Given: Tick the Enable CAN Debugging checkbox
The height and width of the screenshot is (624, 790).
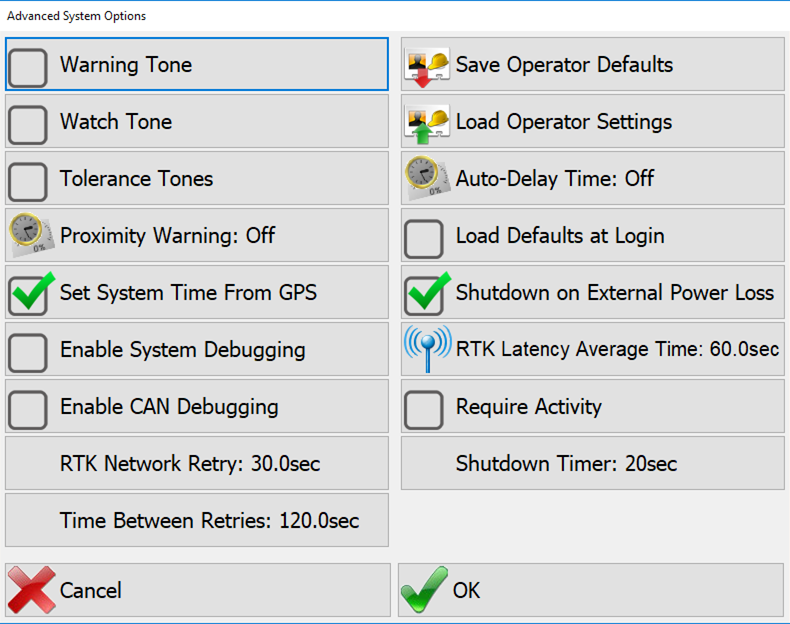Looking at the screenshot, I should [x=28, y=409].
